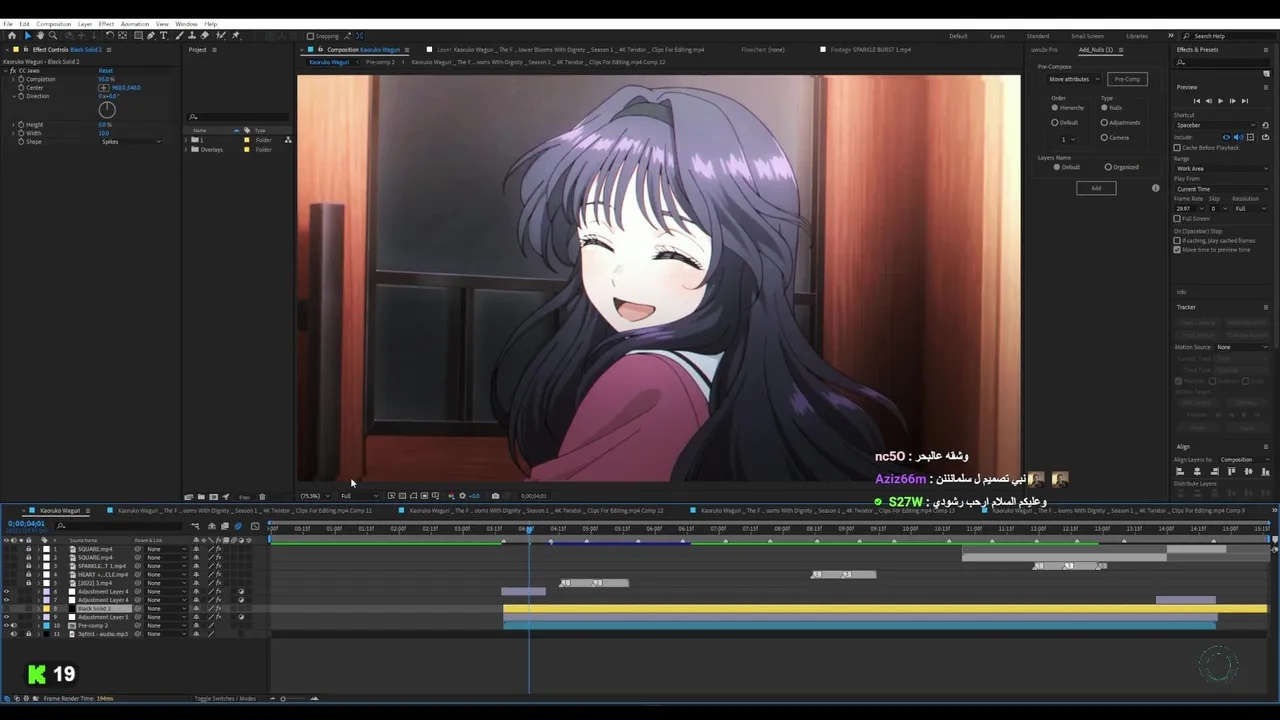Uncheck Move time to preview time
The image size is (1280, 720).
(x=1177, y=250)
